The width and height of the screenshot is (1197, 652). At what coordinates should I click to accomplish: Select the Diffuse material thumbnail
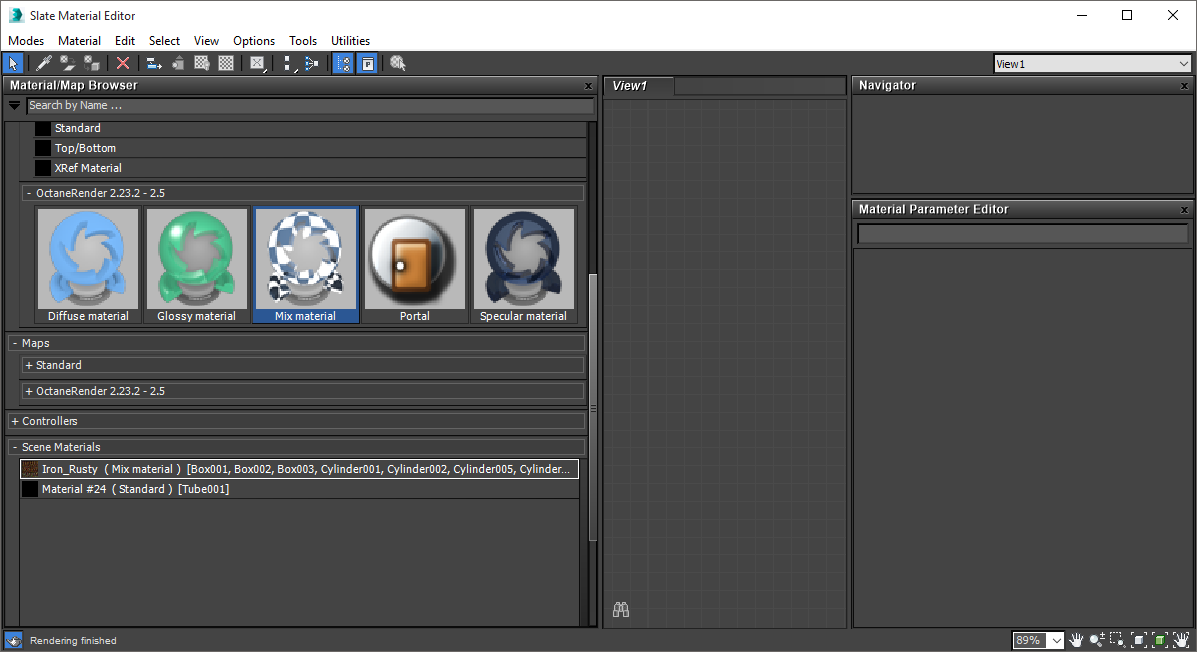click(x=88, y=265)
